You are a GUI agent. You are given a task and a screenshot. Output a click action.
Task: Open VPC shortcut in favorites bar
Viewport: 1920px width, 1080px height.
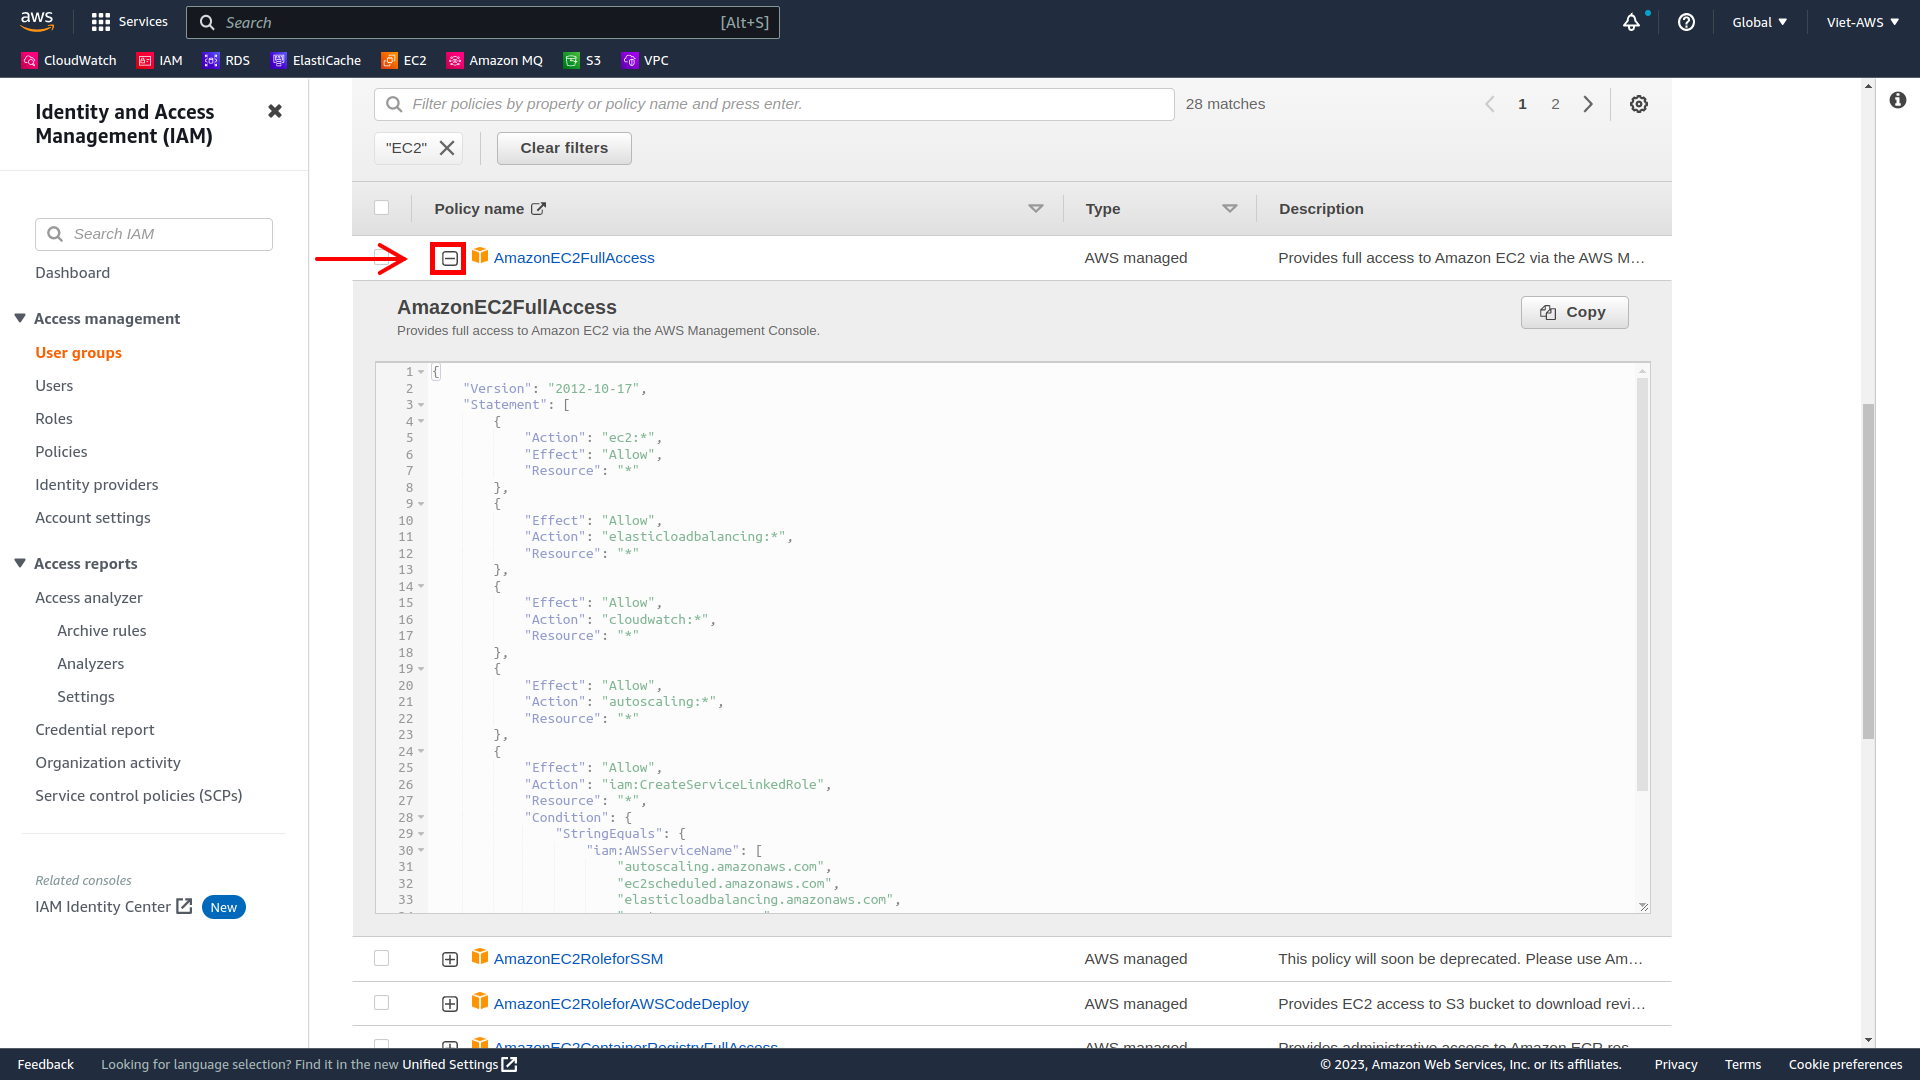click(x=645, y=60)
